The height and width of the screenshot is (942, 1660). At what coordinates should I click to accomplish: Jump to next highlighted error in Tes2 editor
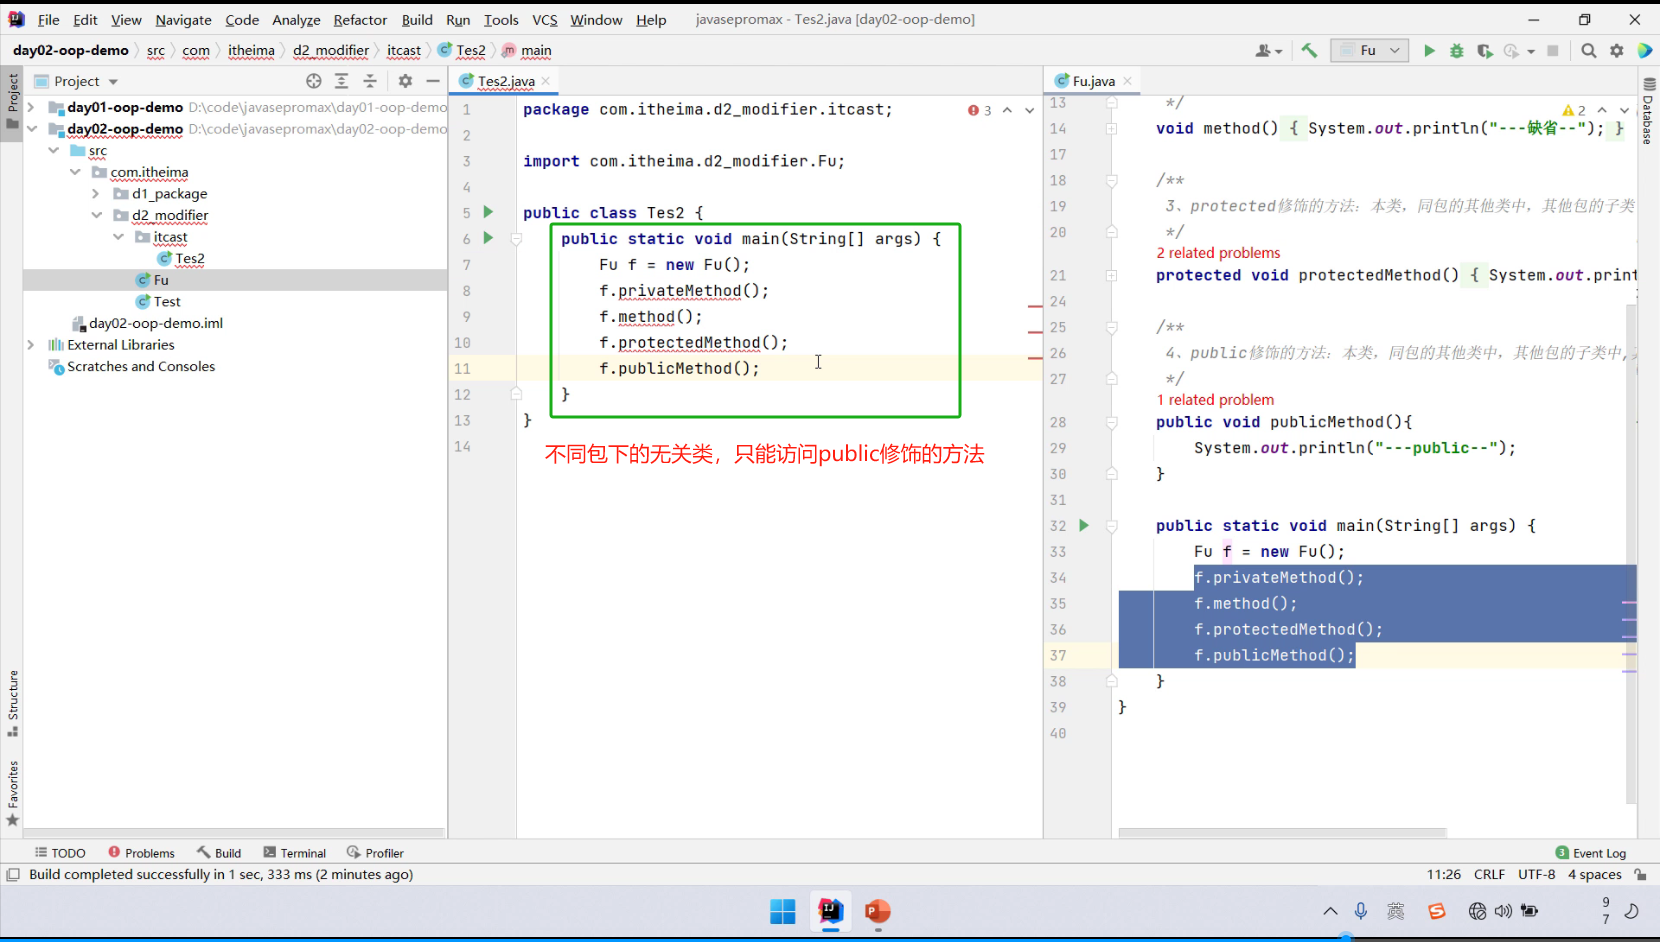pos(1030,110)
